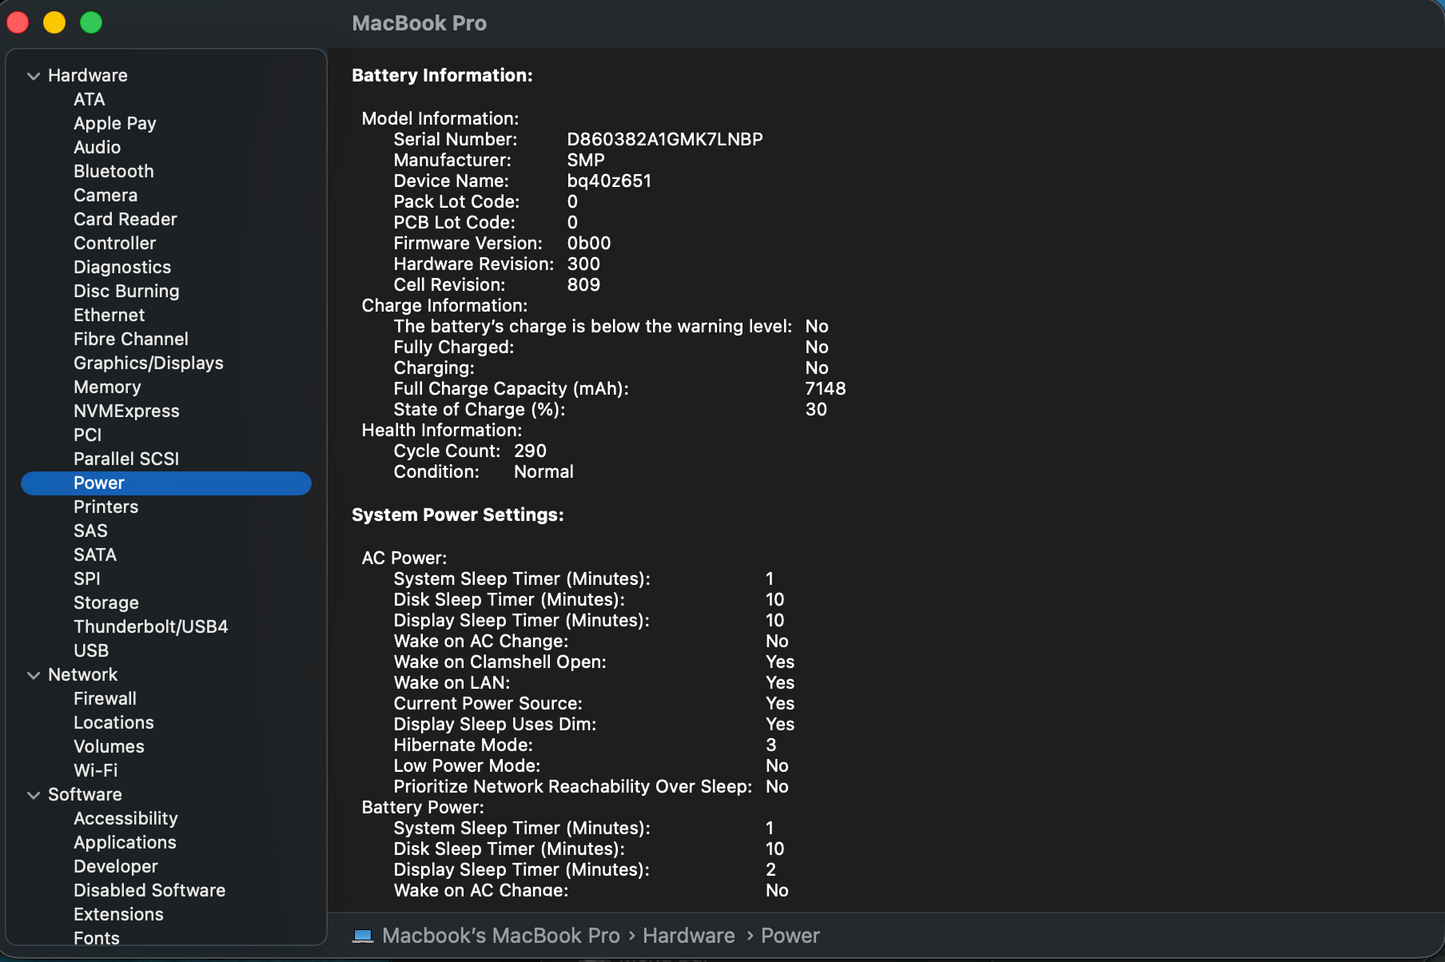1445x962 pixels.
Task: Show Wi-Fi information
Action: (95, 771)
